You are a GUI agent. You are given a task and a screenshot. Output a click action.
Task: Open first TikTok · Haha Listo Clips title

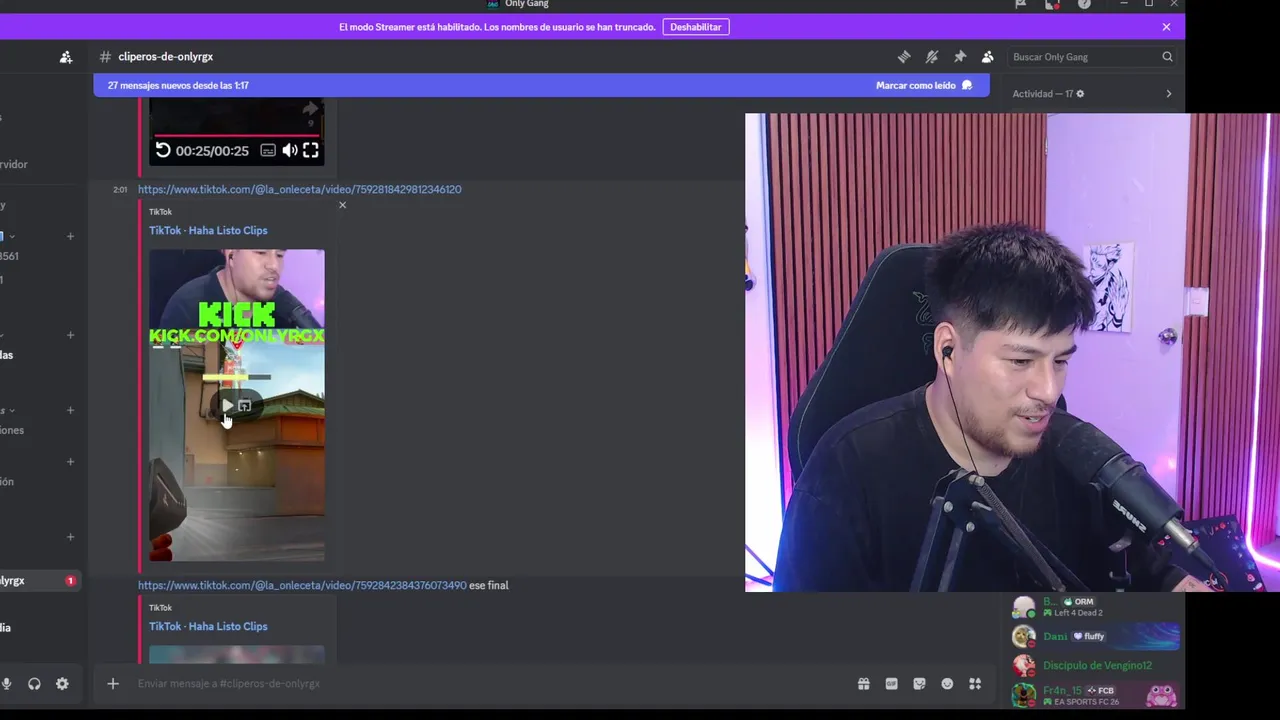(208, 230)
